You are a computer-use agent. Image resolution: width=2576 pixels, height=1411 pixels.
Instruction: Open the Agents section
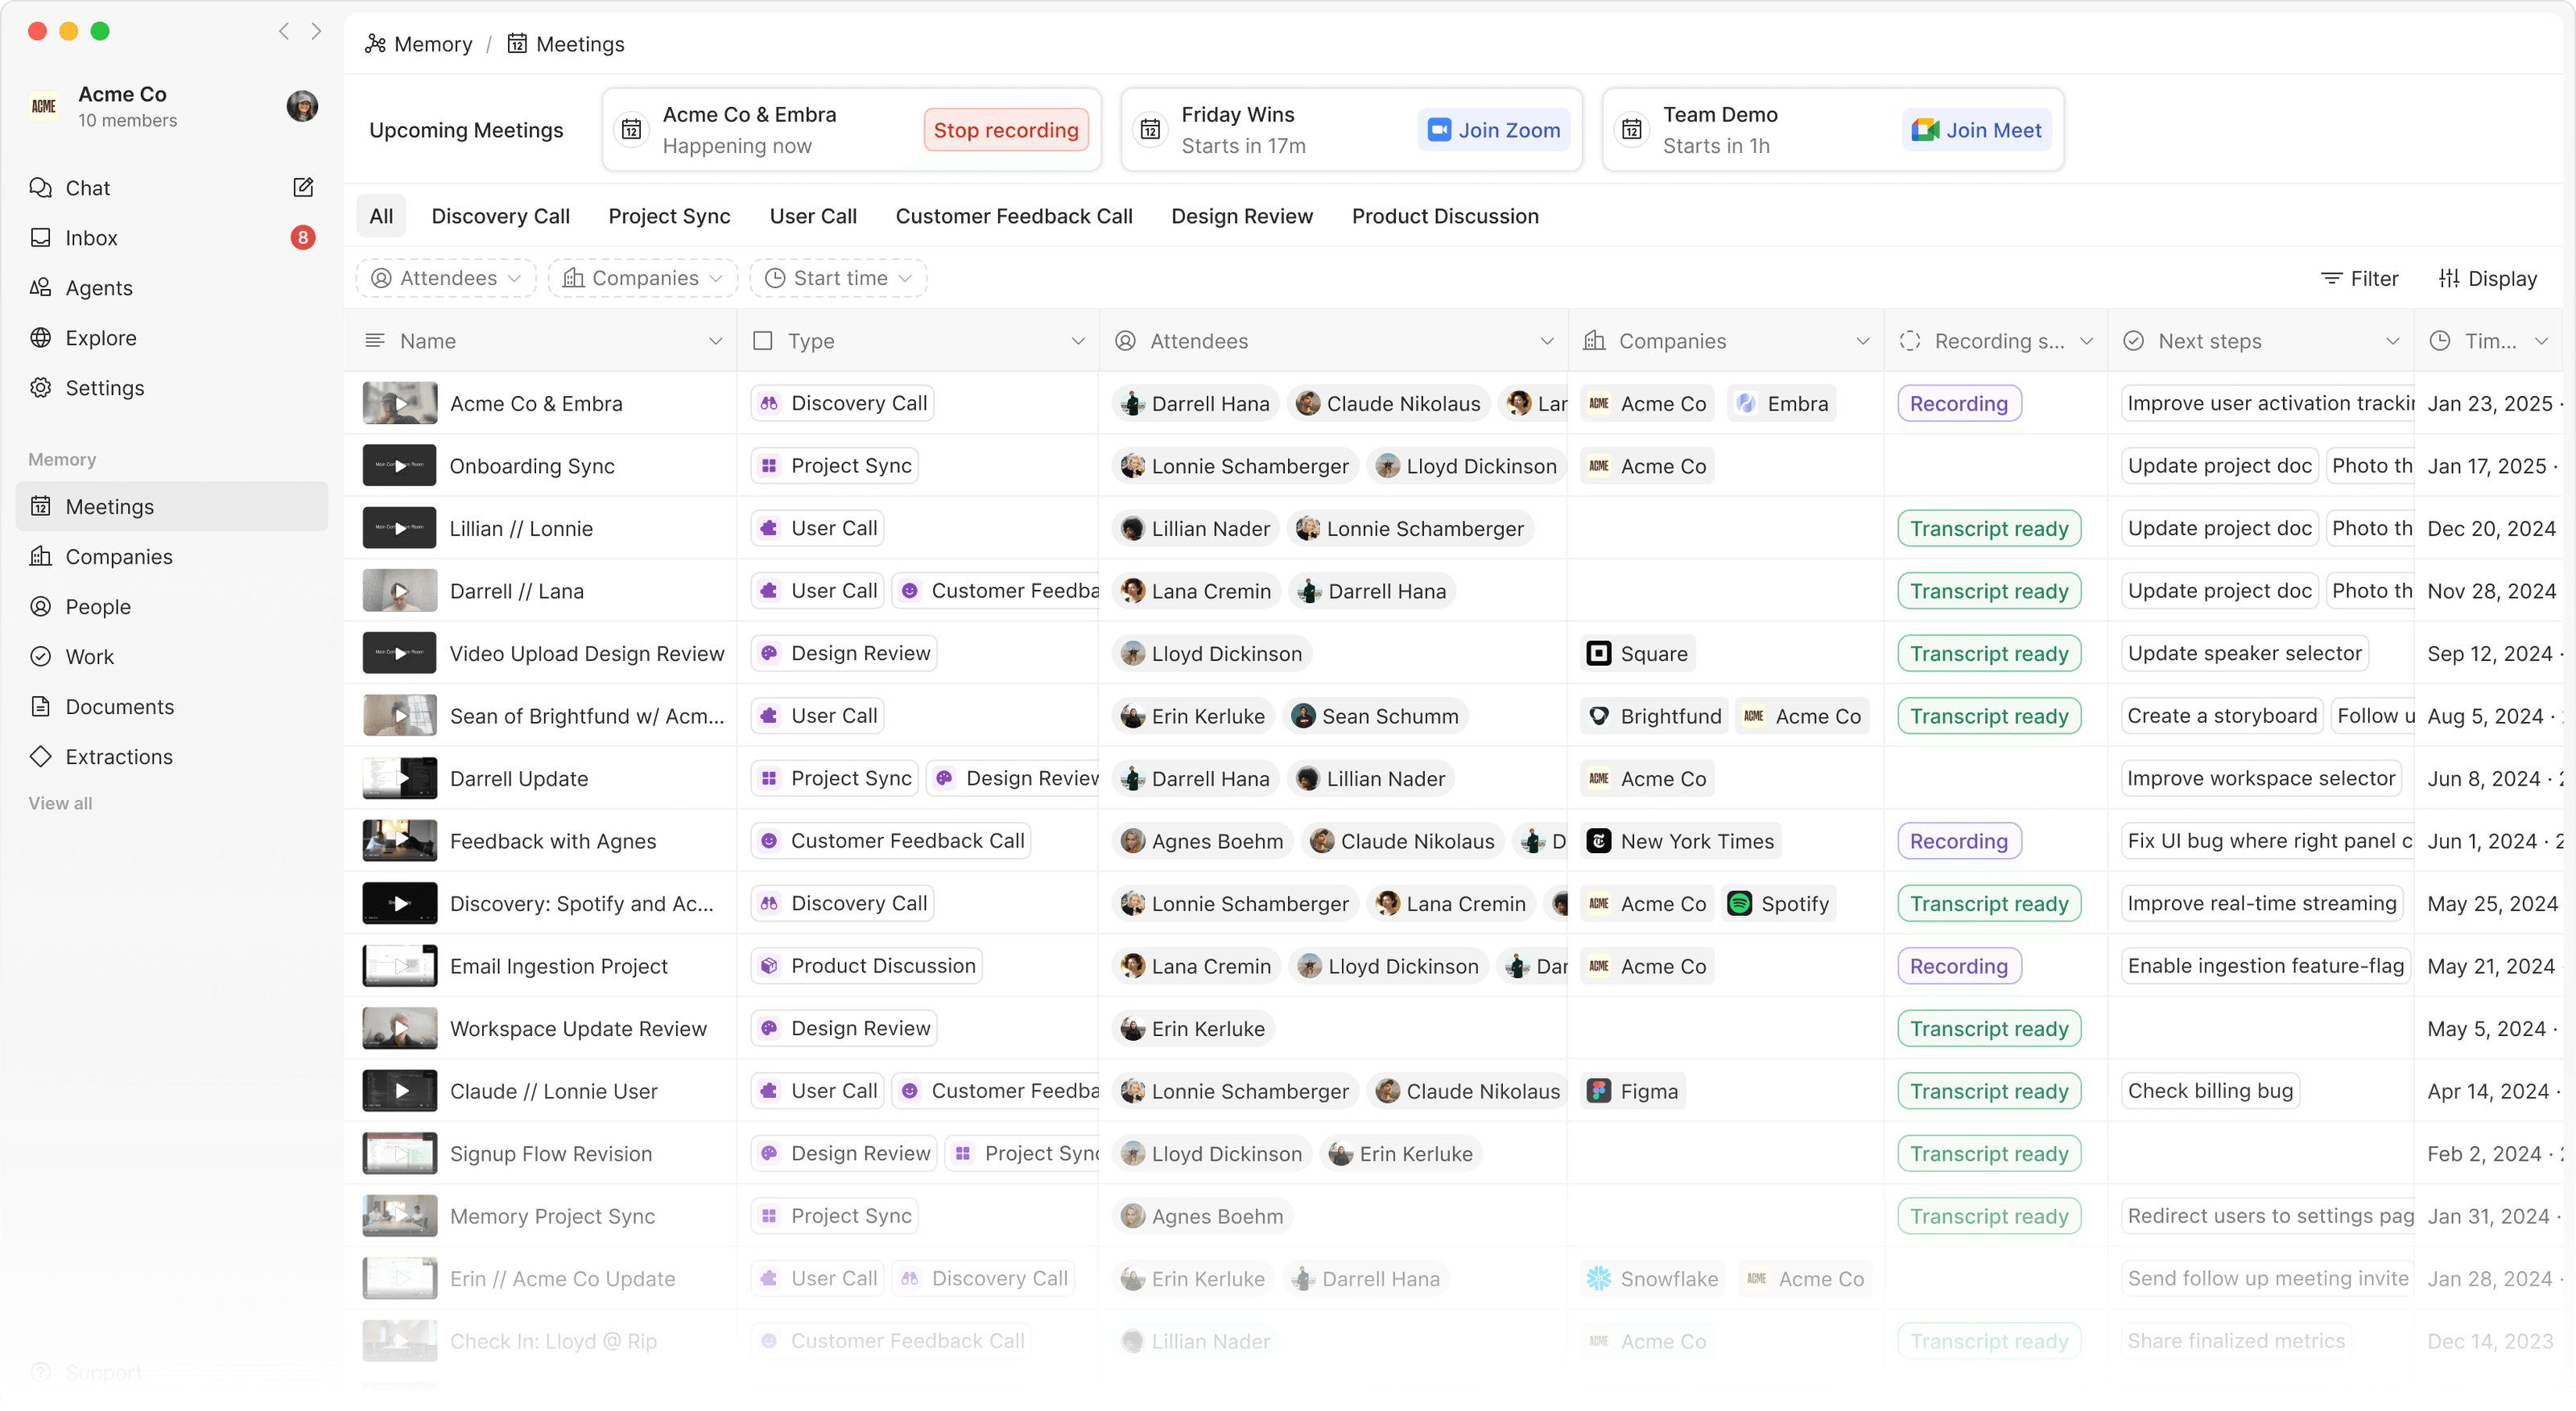click(x=98, y=287)
